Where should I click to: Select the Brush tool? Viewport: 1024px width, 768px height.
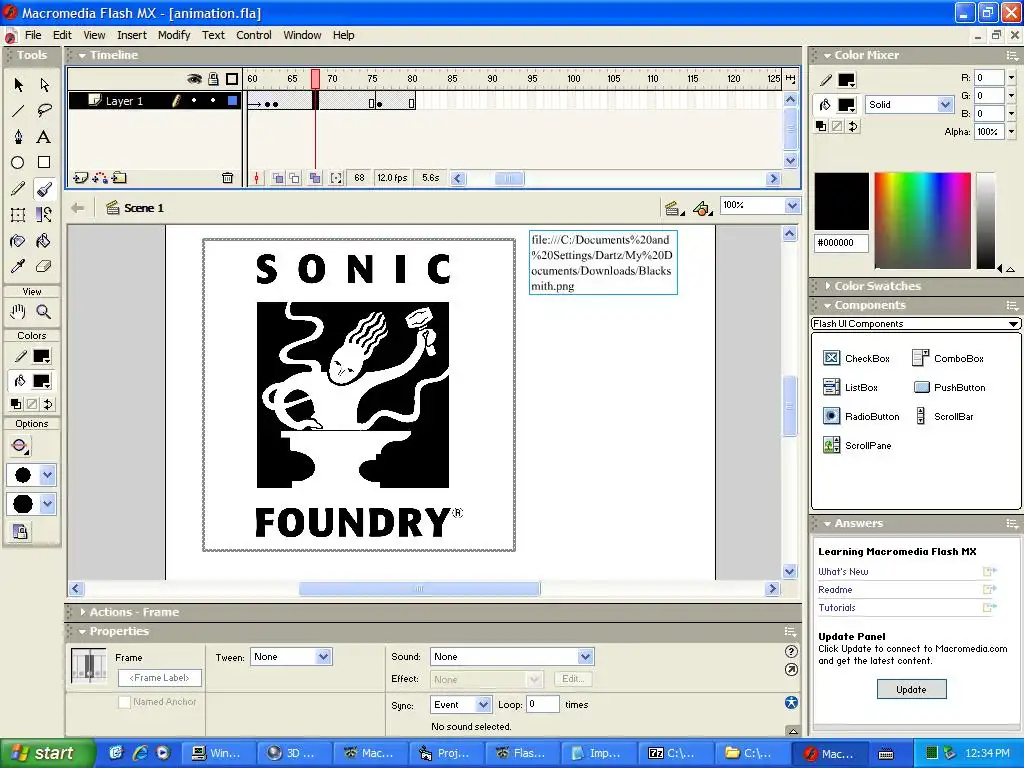pos(44,189)
